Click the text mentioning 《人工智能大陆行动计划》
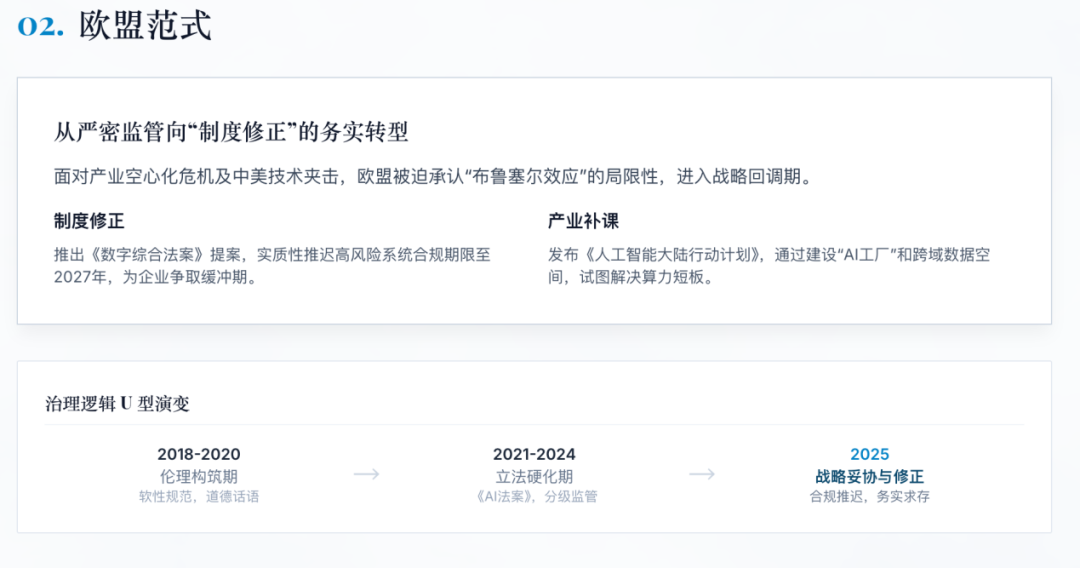The width and height of the screenshot is (1080, 568). point(768,266)
